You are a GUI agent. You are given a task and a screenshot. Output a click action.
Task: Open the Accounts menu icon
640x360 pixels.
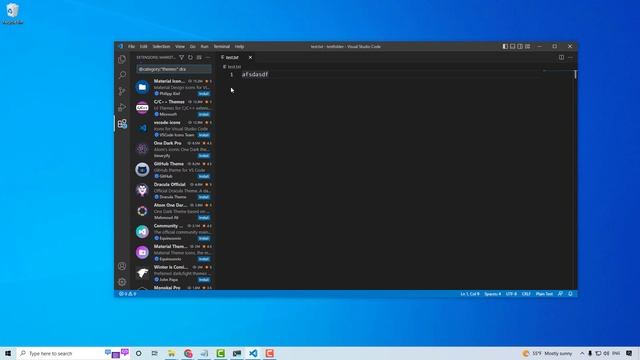[x=122, y=266]
